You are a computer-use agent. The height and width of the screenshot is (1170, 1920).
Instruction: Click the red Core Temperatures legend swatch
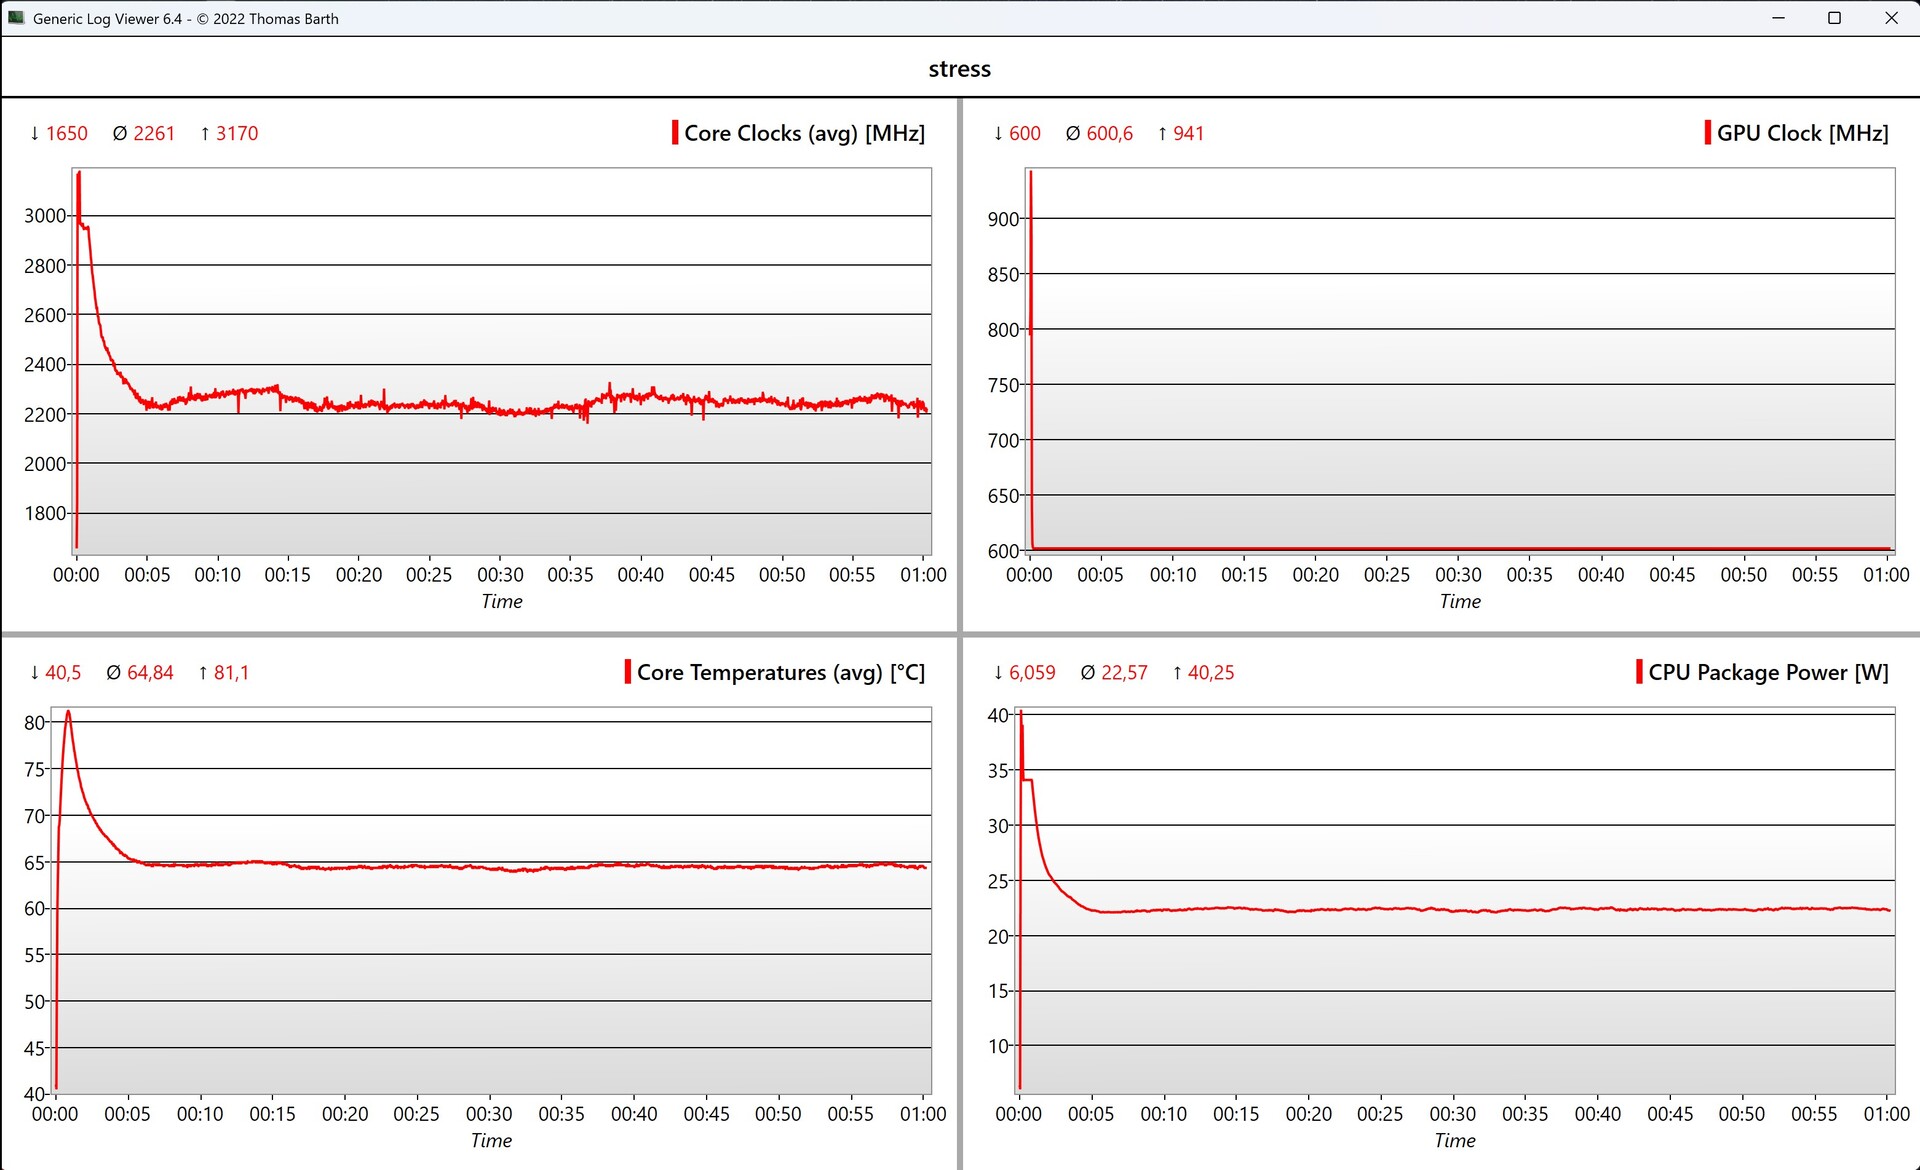[628, 672]
